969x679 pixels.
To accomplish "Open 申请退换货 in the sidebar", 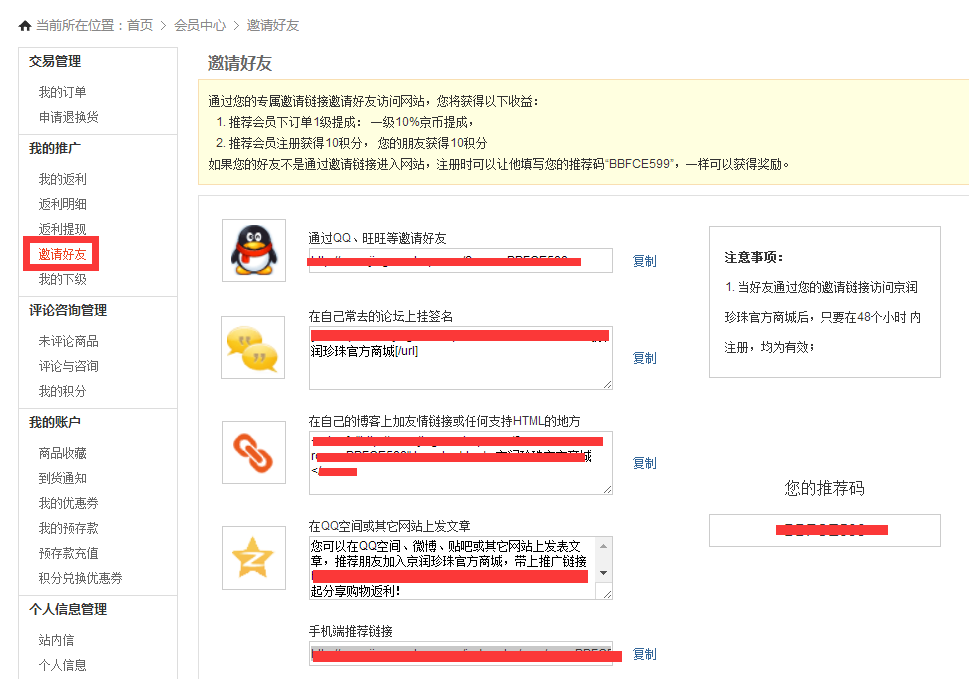I will [x=69, y=117].
